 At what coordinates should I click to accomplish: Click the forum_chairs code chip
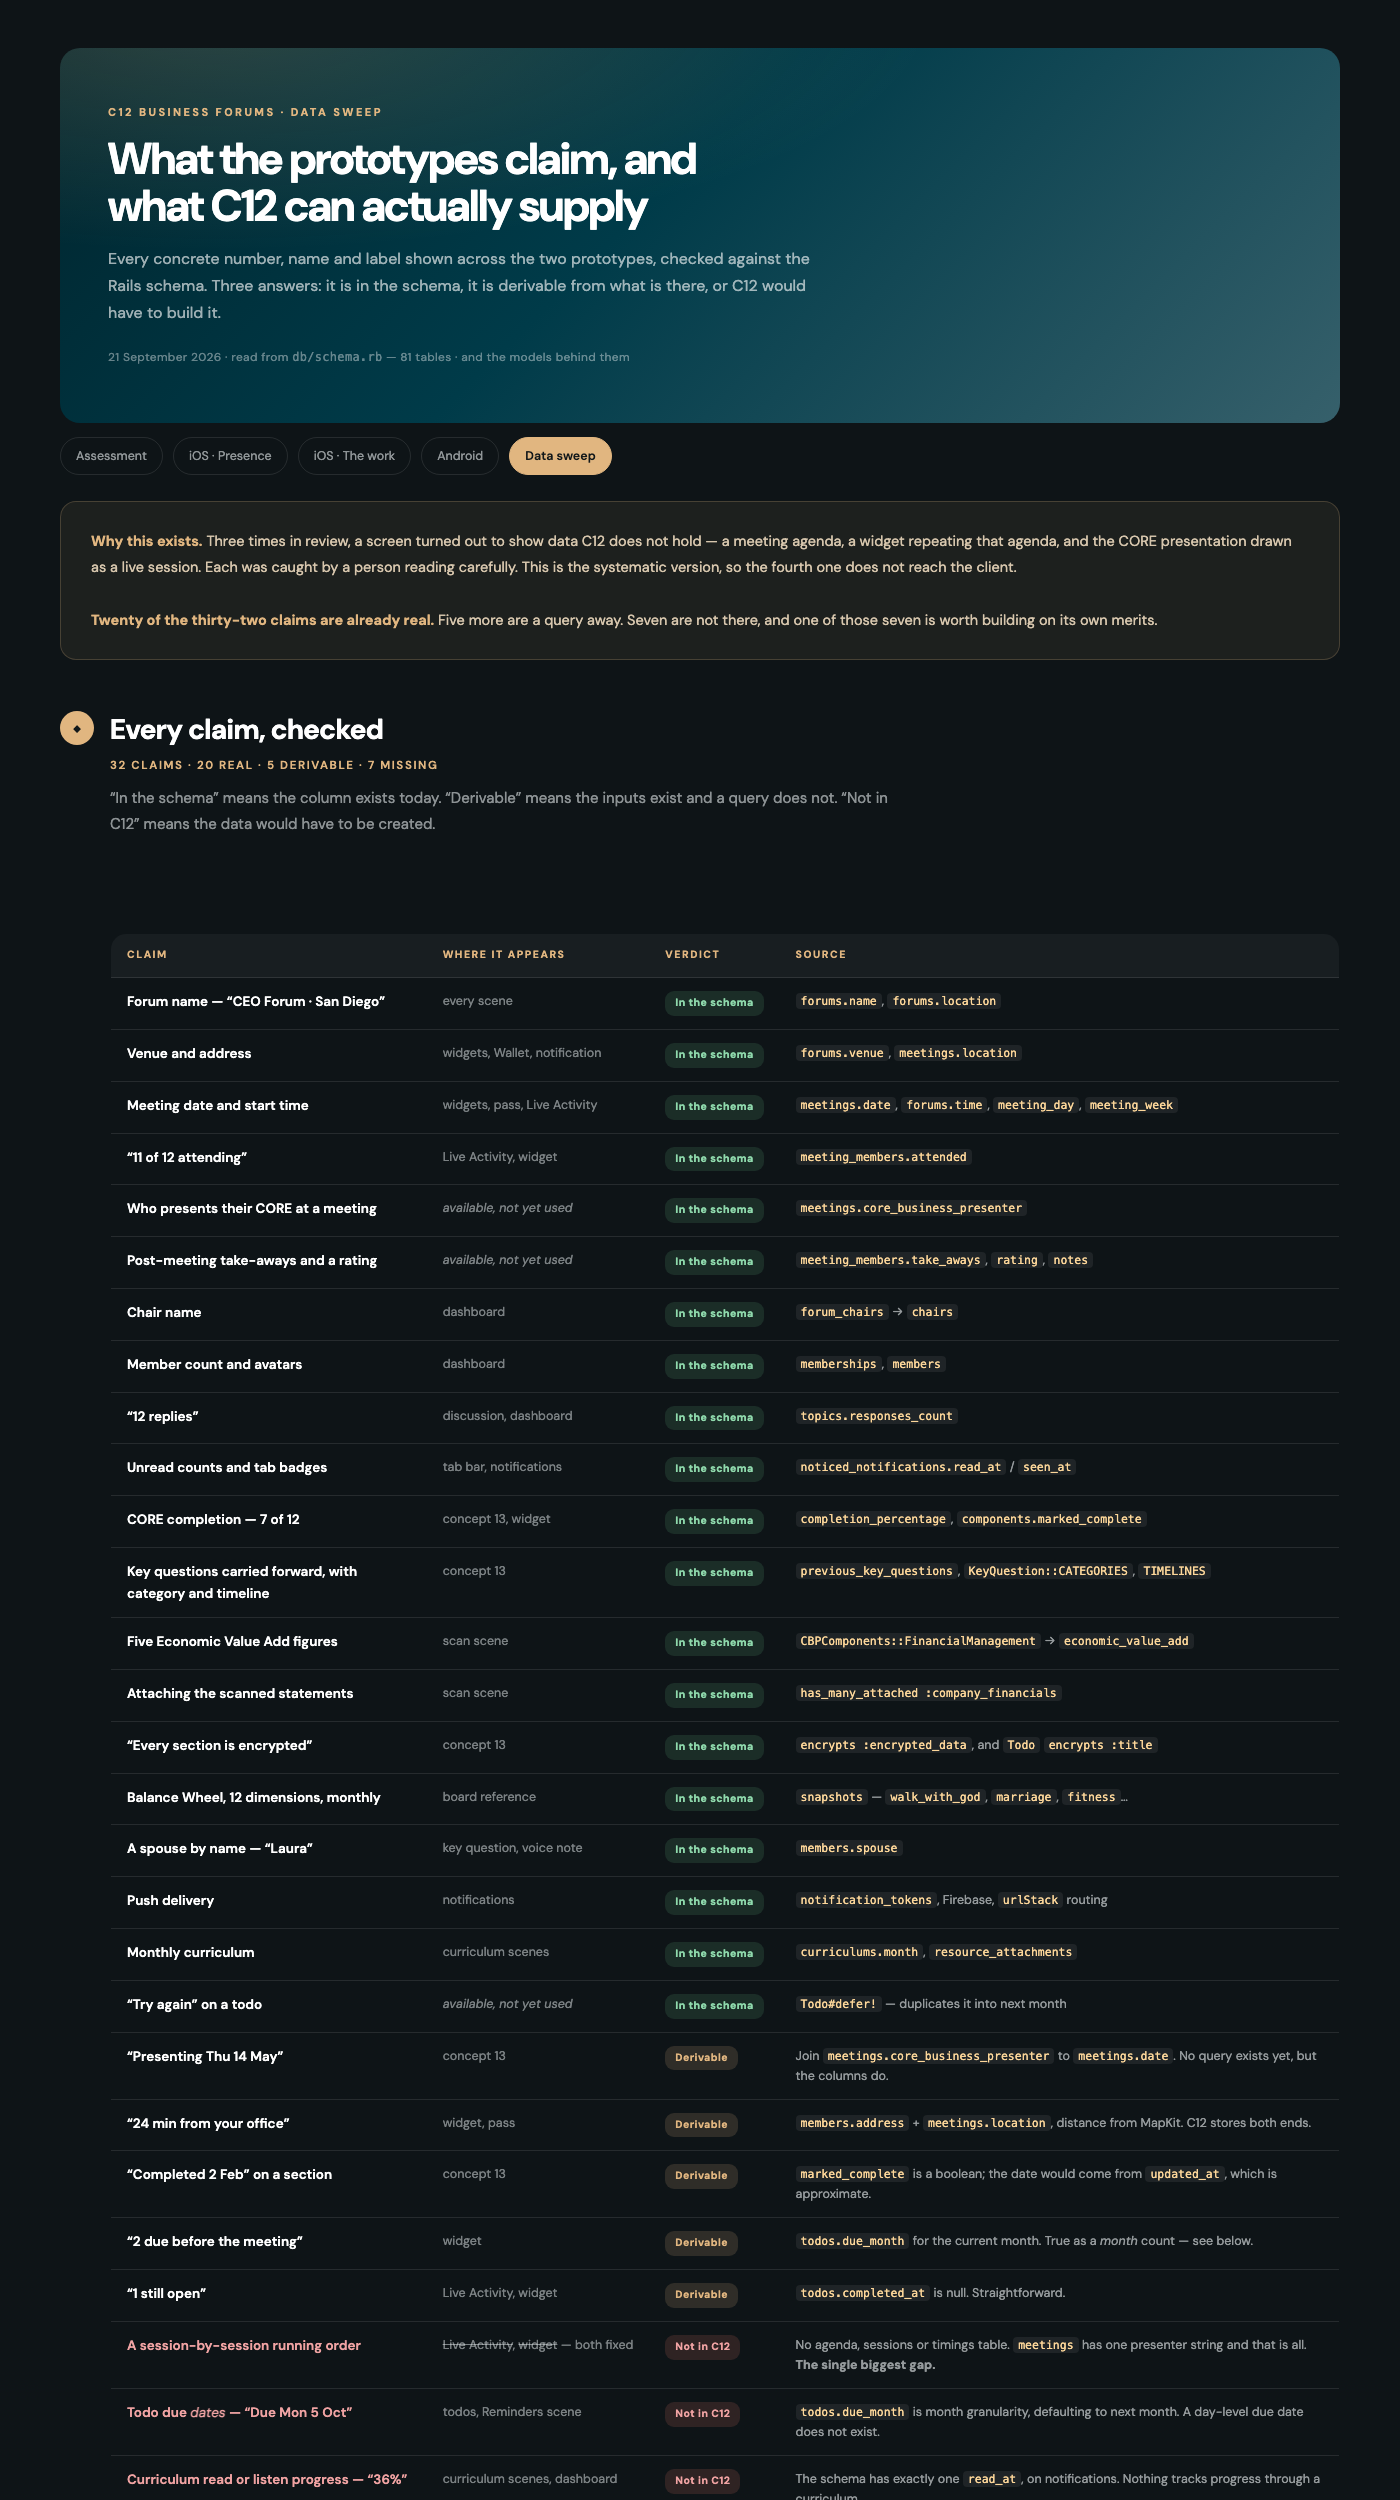(842, 1312)
